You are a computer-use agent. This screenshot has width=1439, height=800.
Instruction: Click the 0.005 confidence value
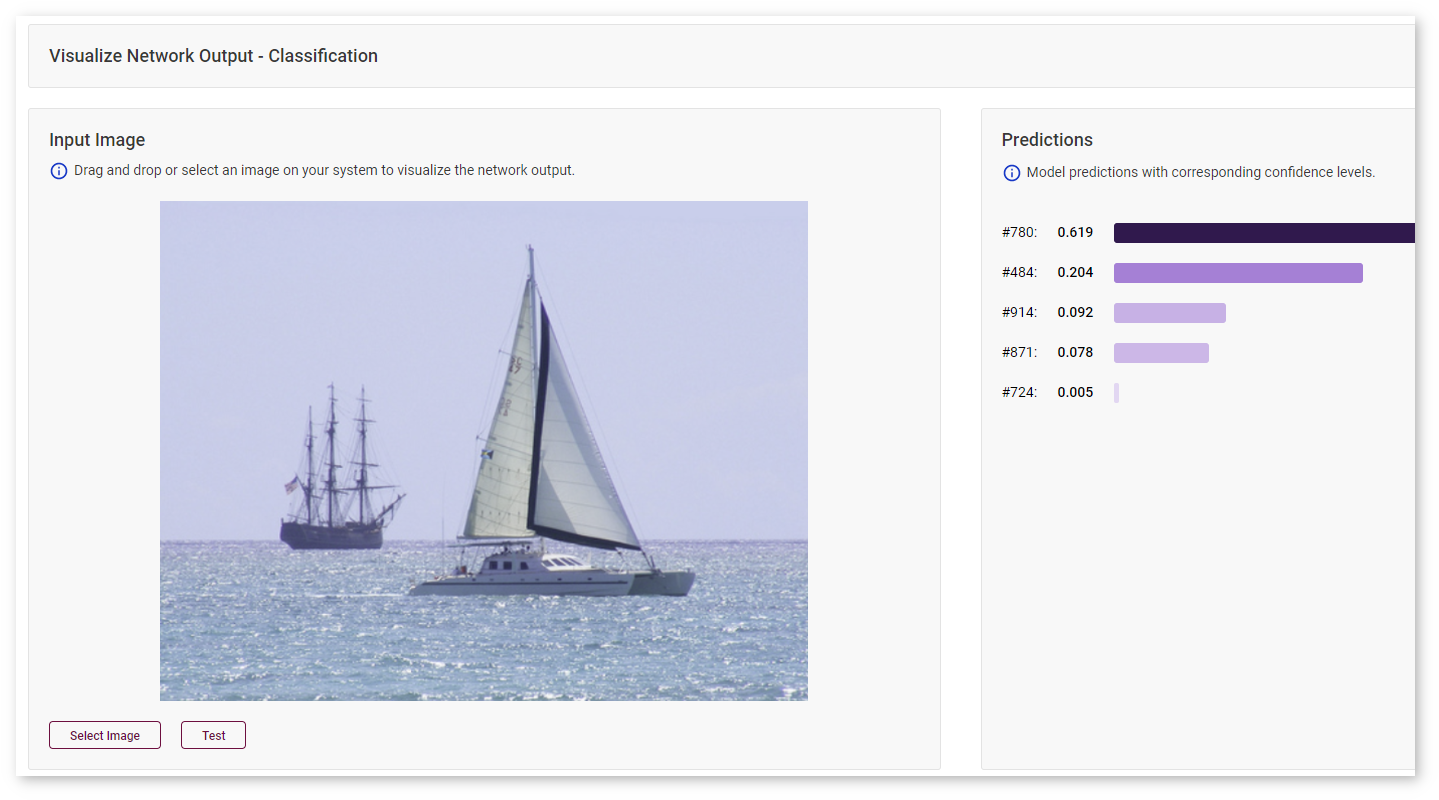coord(1075,392)
